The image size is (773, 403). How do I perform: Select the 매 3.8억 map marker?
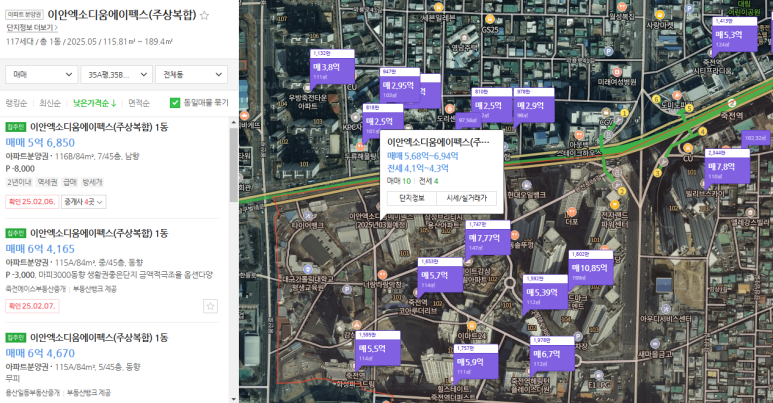[x=332, y=68]
